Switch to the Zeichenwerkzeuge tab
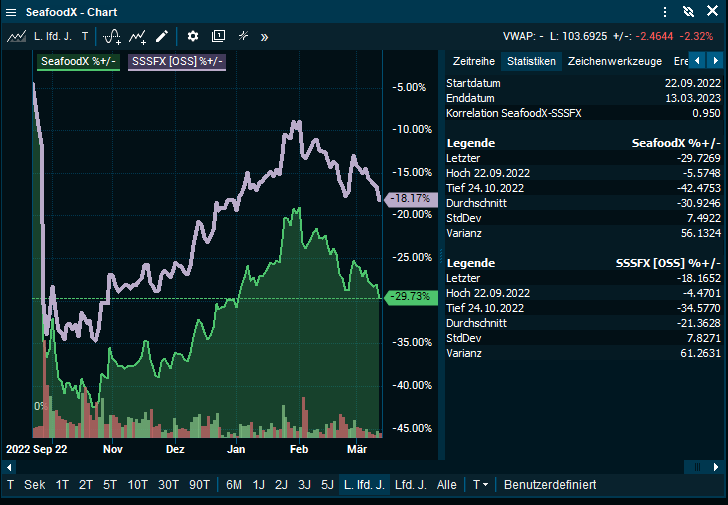This screenshot has width=728, height=505. coord(613,61)
